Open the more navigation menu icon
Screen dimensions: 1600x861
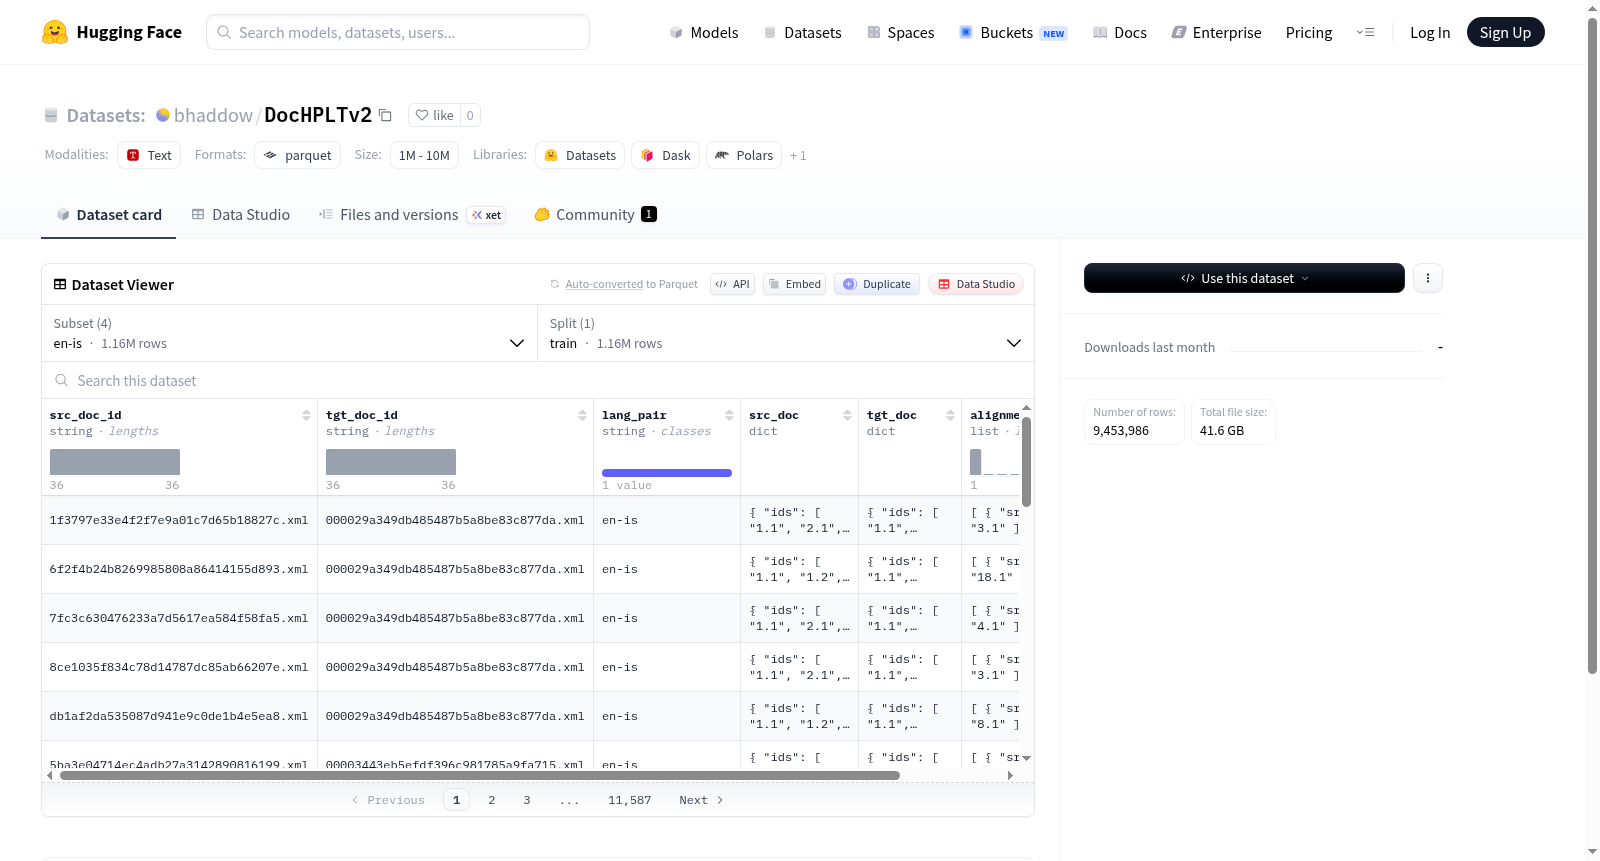coord(1365,32)
